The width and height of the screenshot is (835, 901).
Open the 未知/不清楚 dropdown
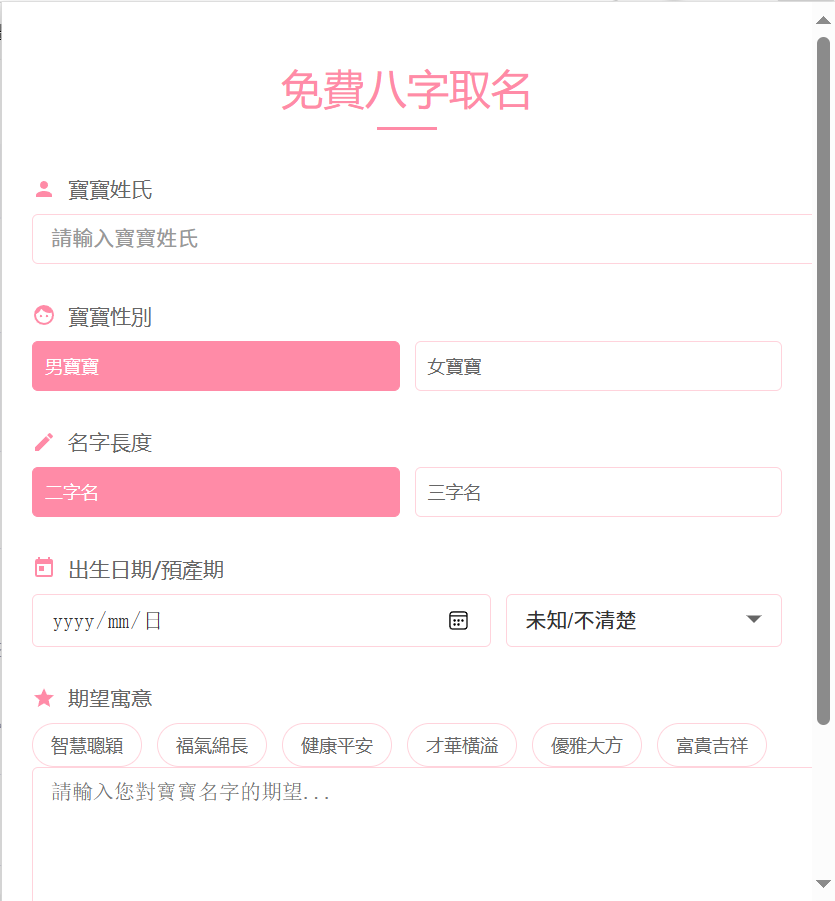(643, 620)
